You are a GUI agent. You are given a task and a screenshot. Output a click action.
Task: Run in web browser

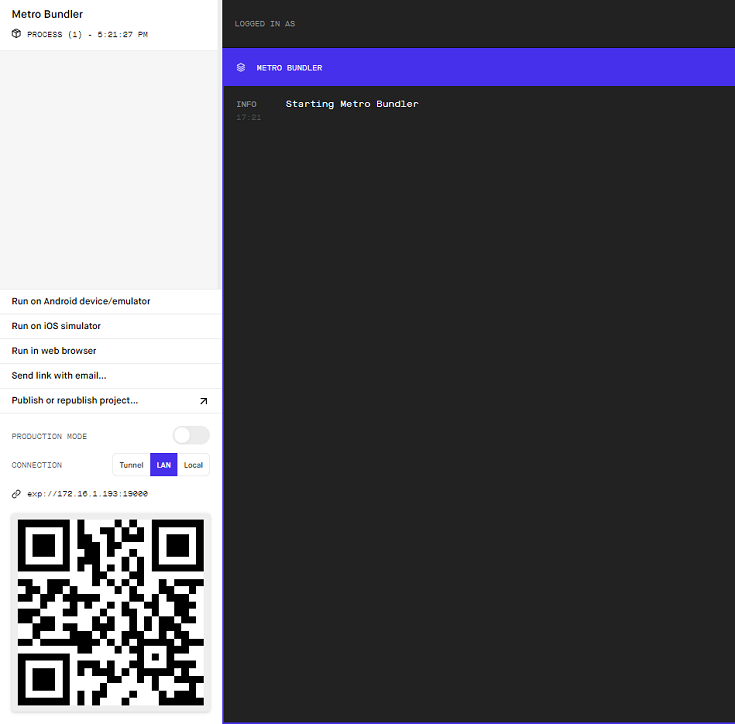pyautogui.click(x=111, y=351)
